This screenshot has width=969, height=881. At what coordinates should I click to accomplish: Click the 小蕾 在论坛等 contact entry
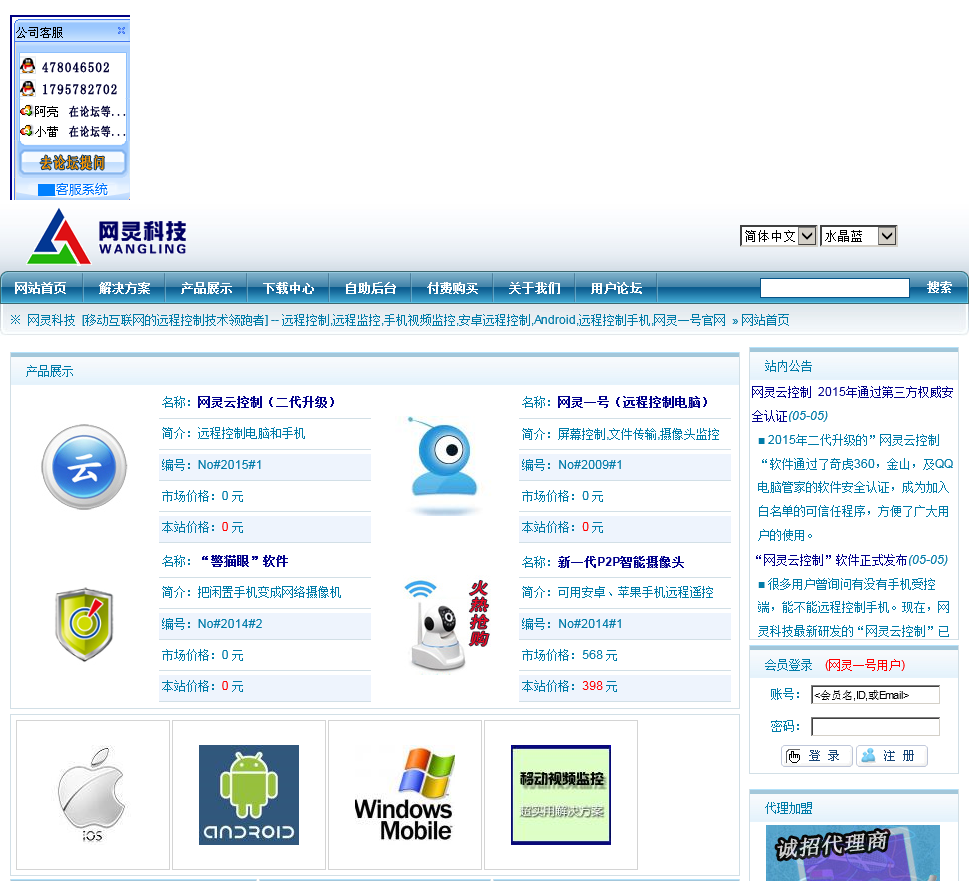(74, 132)
